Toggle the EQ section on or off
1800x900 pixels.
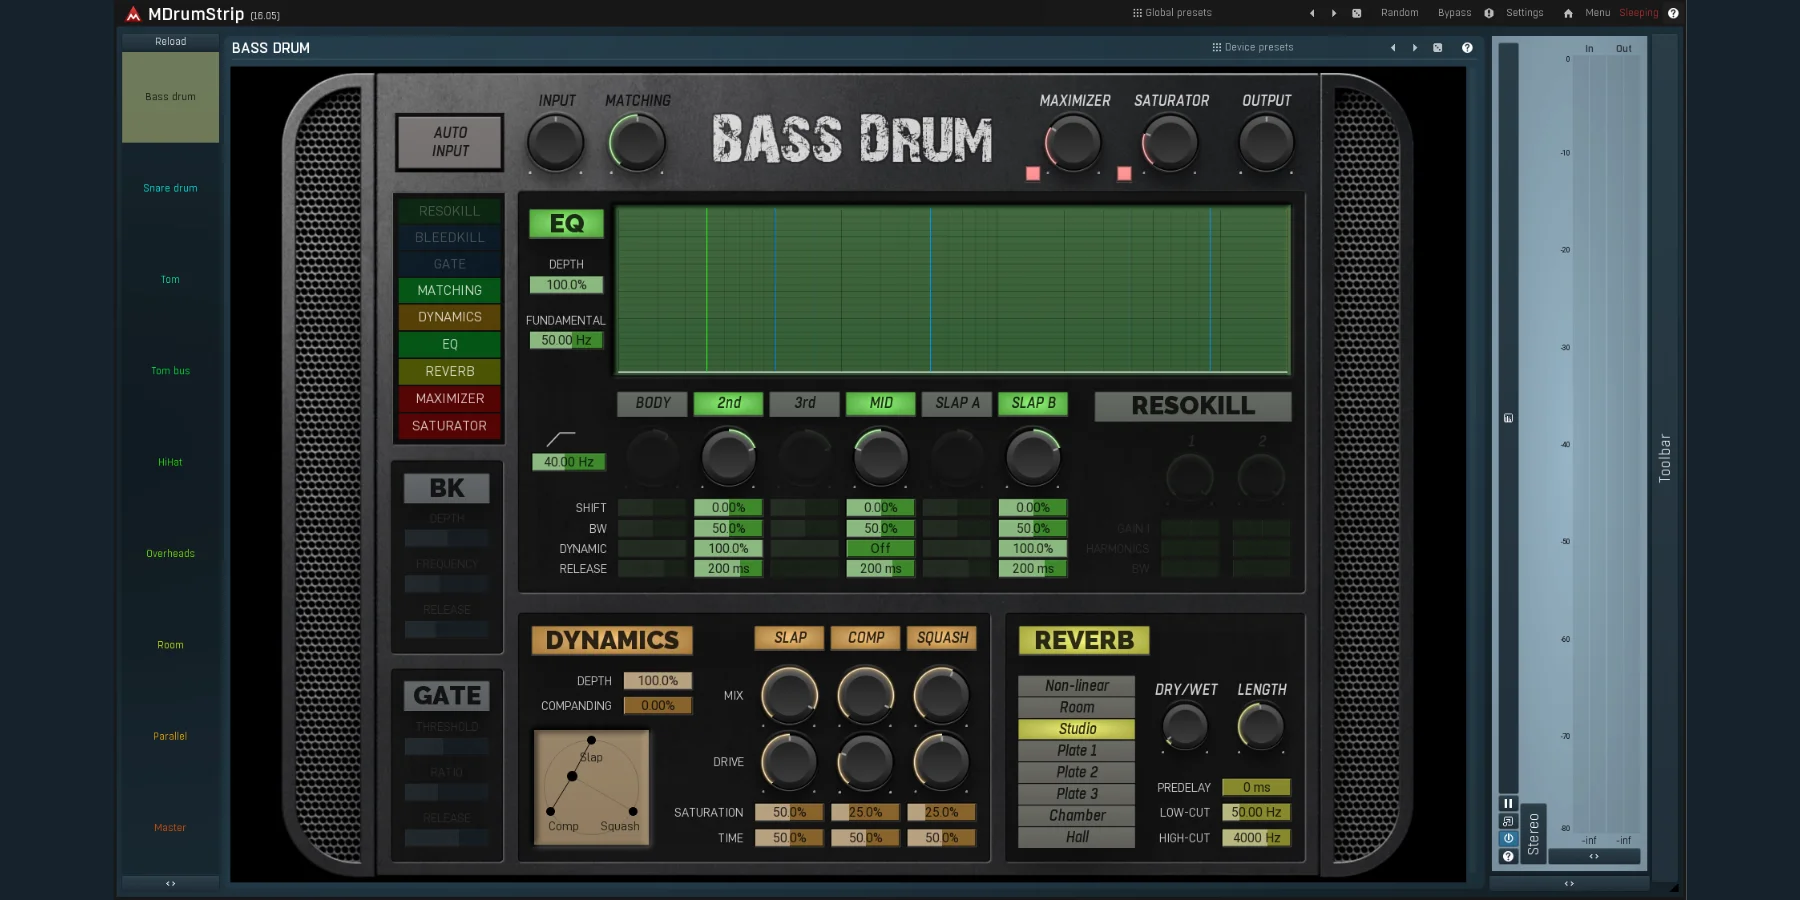pos(566,224)
